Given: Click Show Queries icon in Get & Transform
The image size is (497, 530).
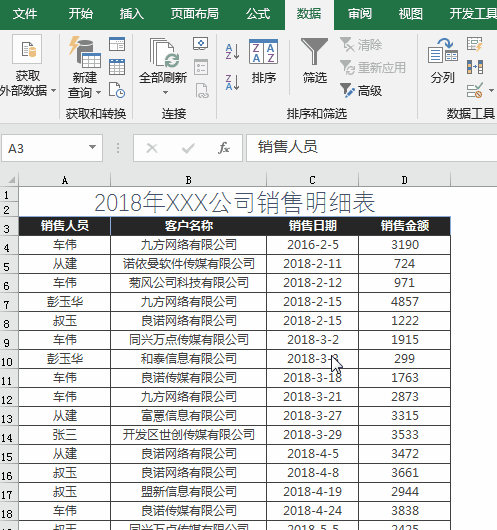Looking at the screenshot, I should [x=117, y=44].
